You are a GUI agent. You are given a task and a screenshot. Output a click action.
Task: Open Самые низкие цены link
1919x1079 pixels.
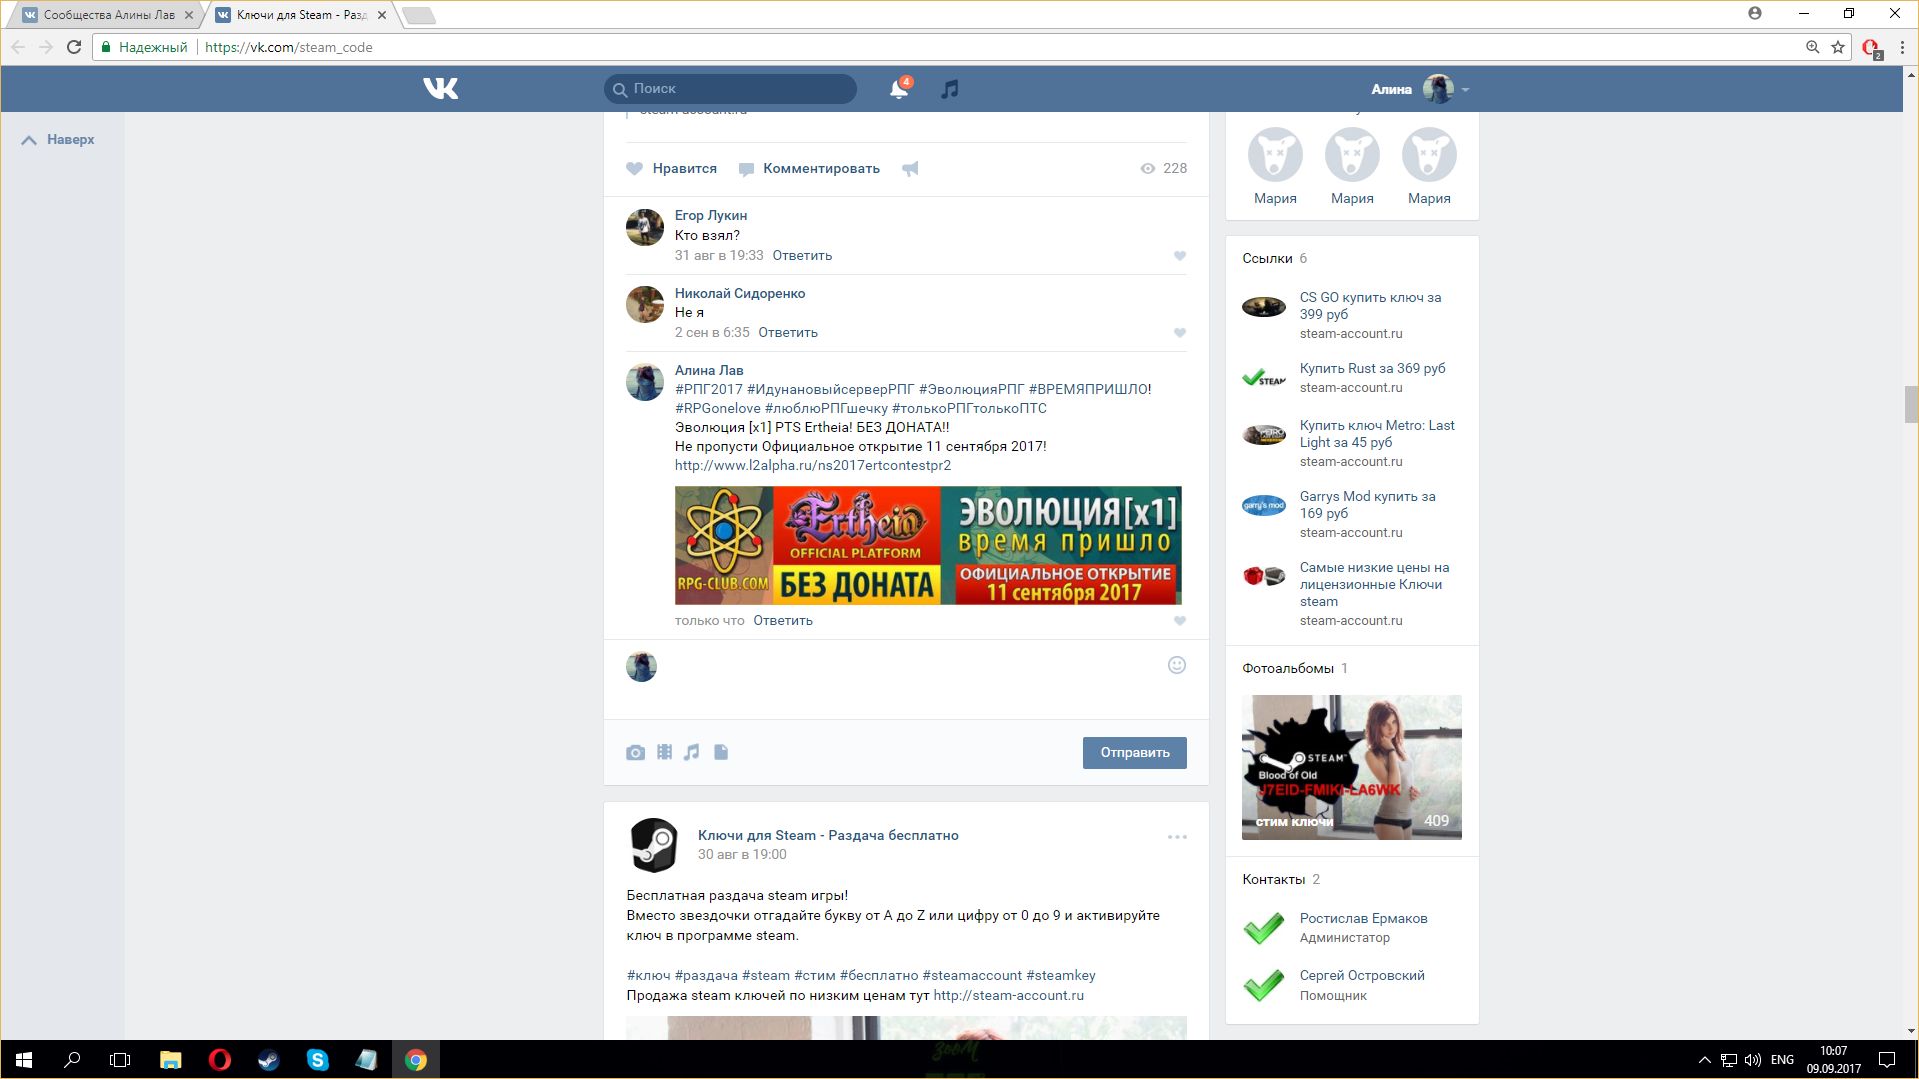click(x=1374, y=585)
